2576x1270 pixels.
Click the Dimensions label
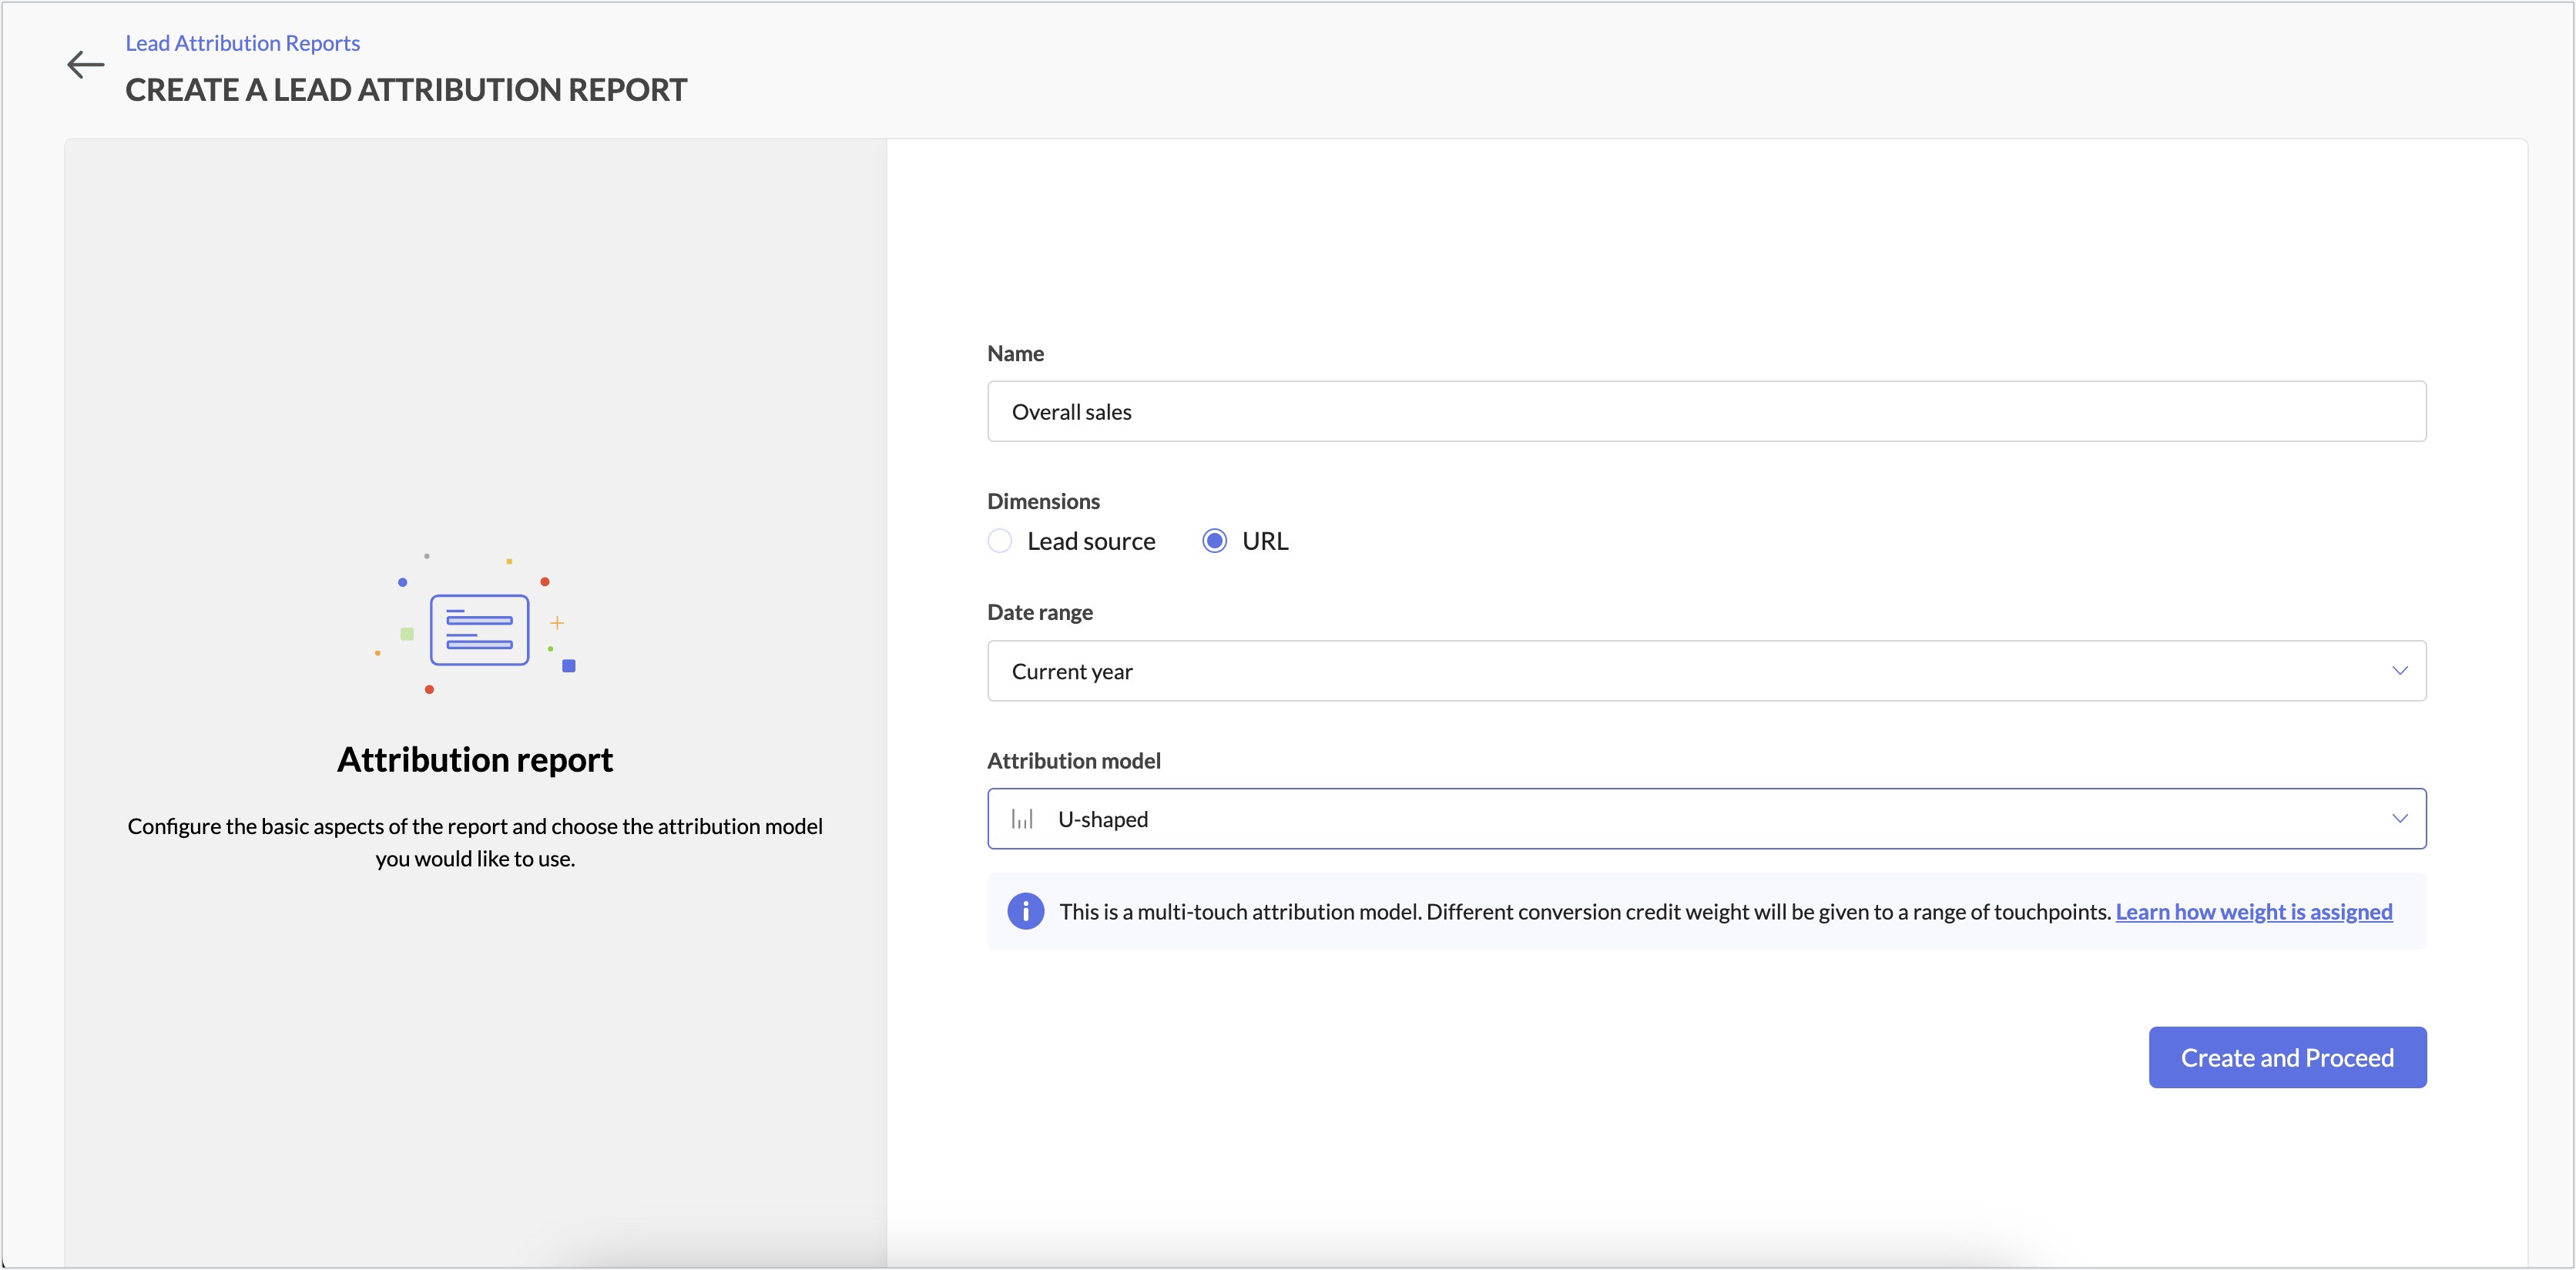tap(1043, 501)
